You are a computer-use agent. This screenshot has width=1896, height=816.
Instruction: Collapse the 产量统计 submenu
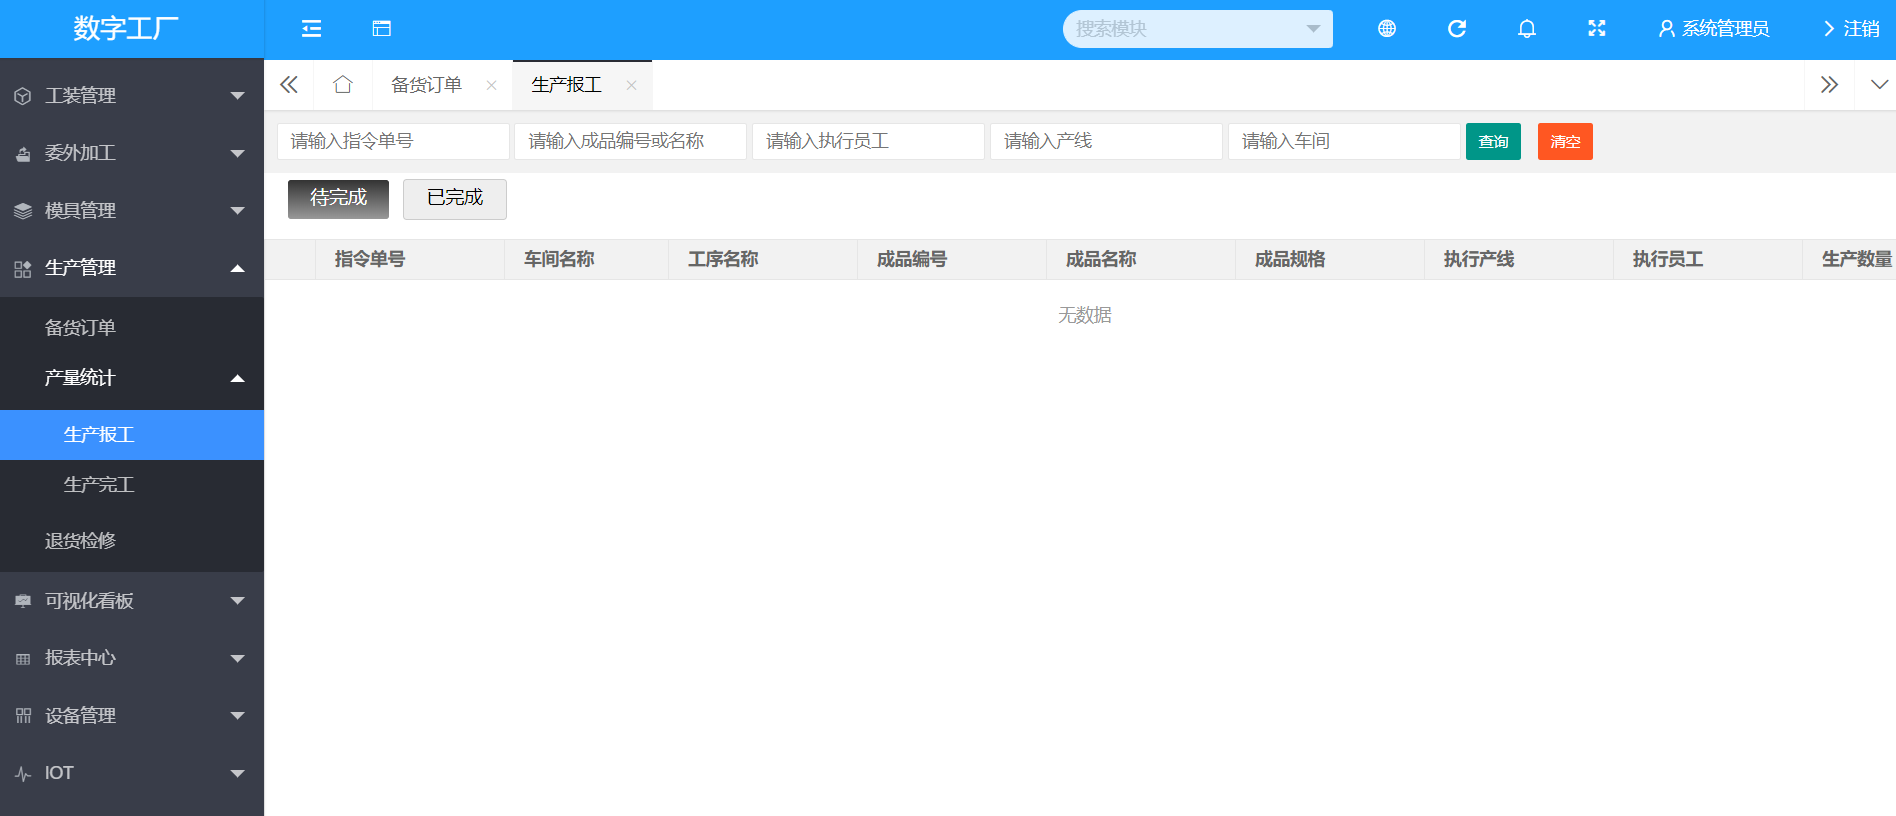tap(132, 378)
